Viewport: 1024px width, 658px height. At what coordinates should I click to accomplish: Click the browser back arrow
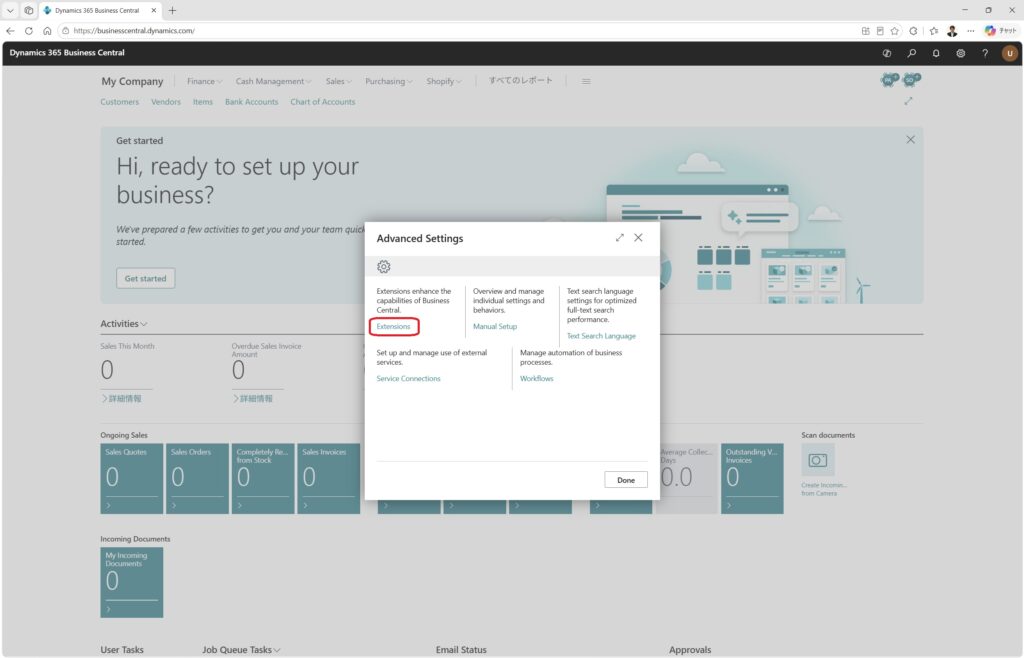pos(10,31)
